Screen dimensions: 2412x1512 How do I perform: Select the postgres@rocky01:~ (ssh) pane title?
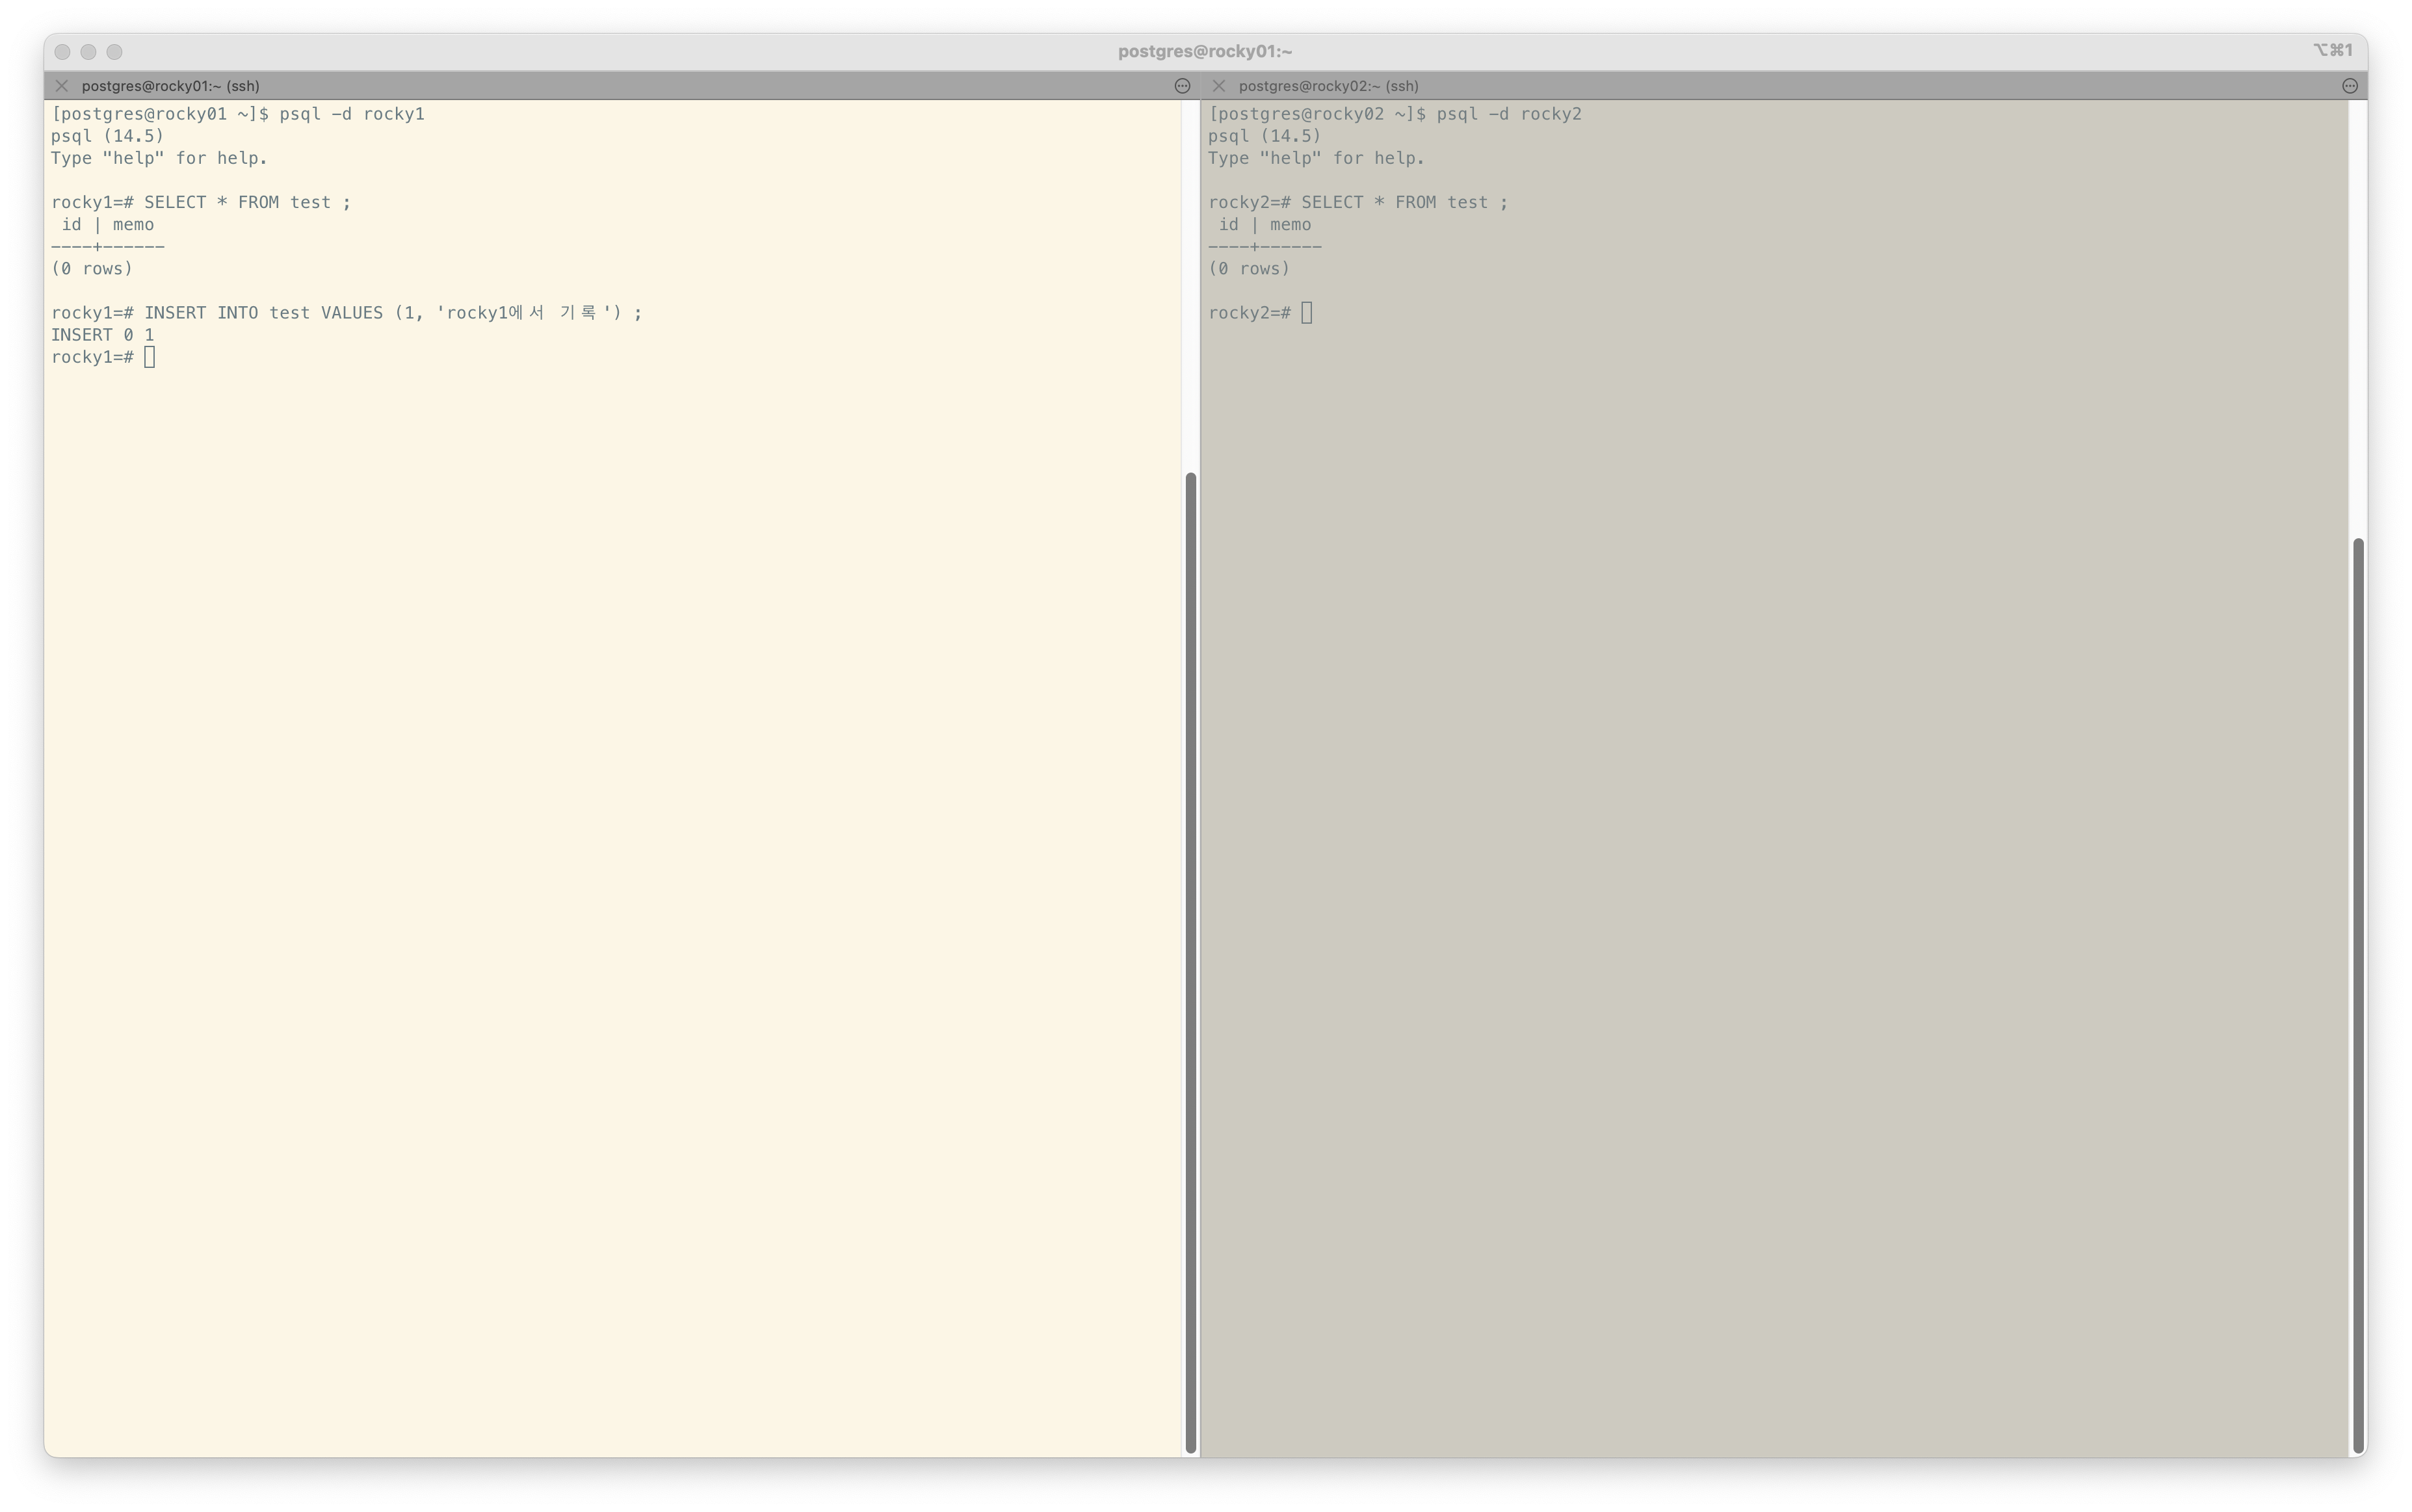(170, 86)
